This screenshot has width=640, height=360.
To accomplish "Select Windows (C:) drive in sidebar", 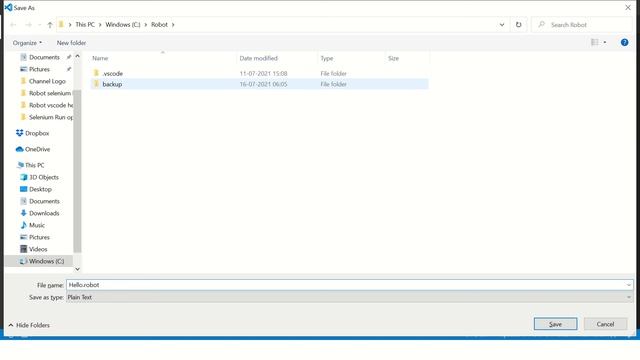I will (x=46, y=261).
